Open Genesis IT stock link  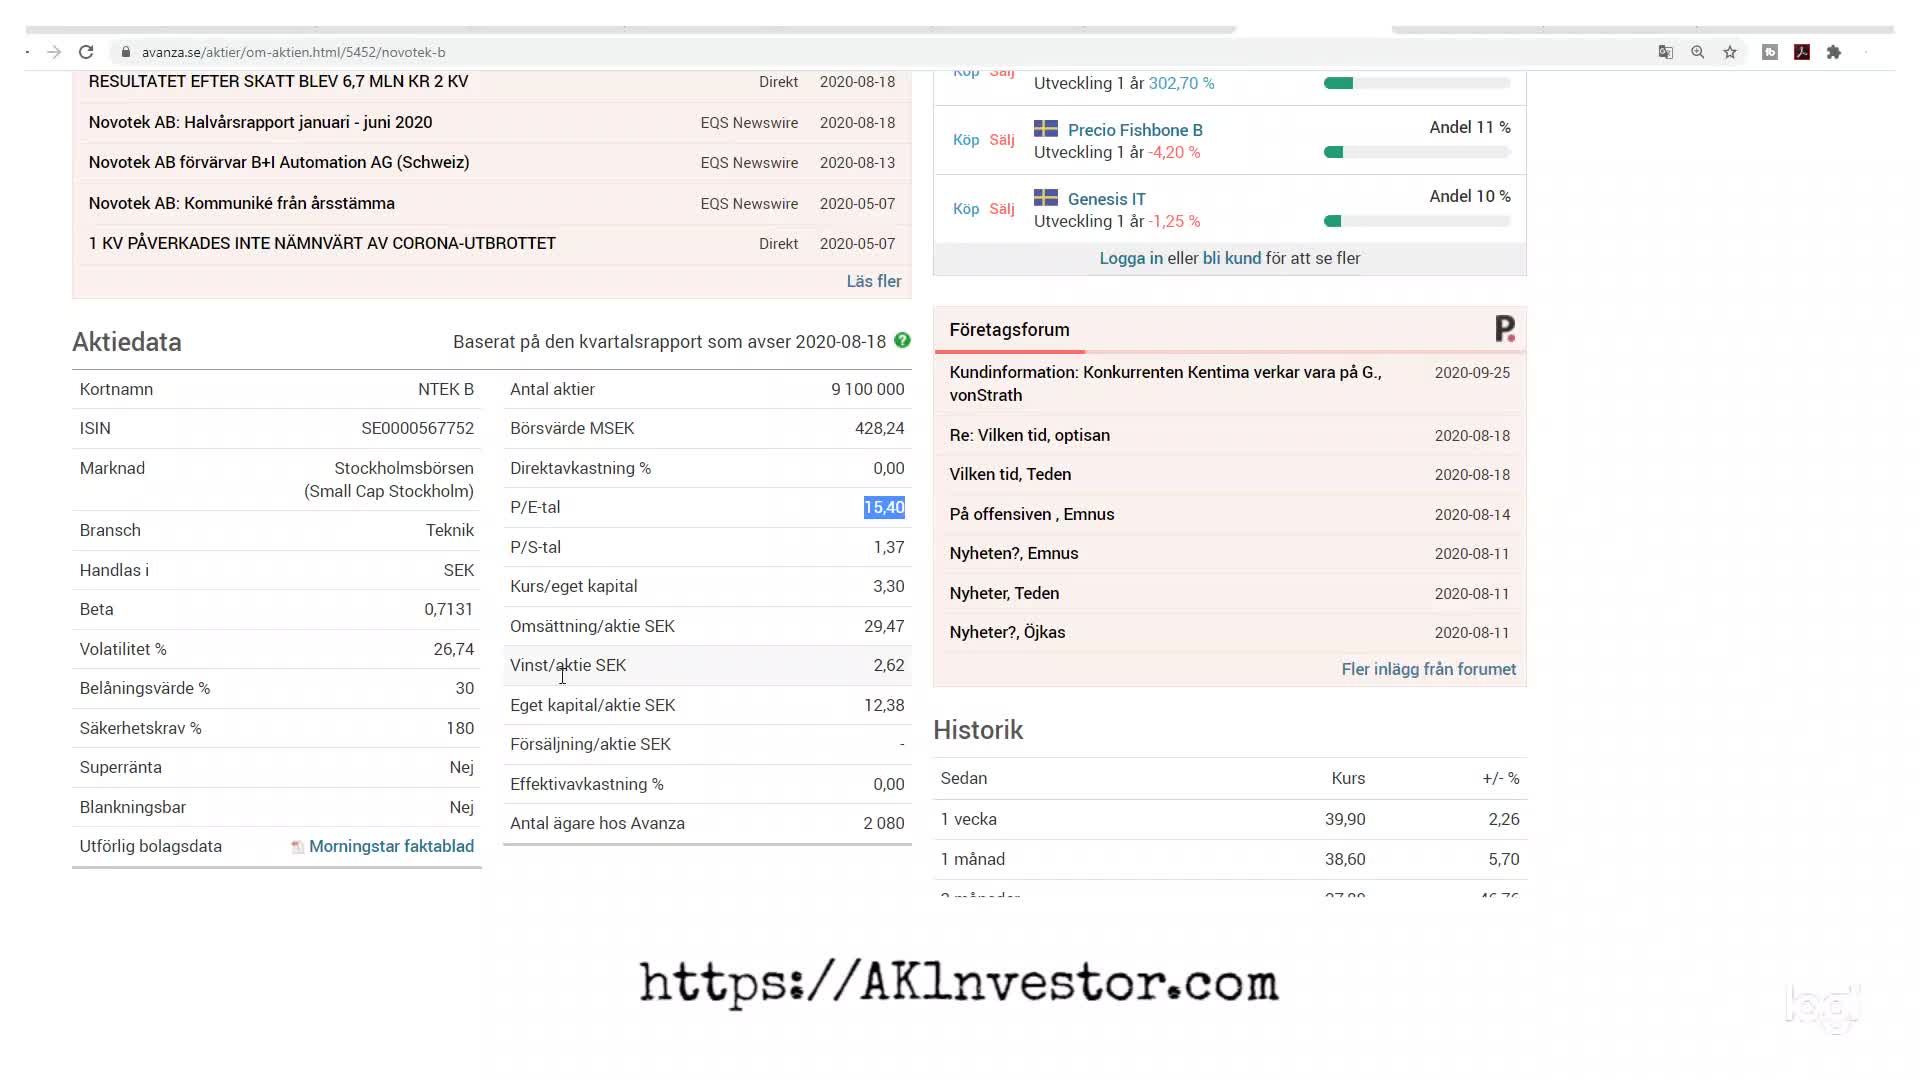click(x=1107, y=199)
